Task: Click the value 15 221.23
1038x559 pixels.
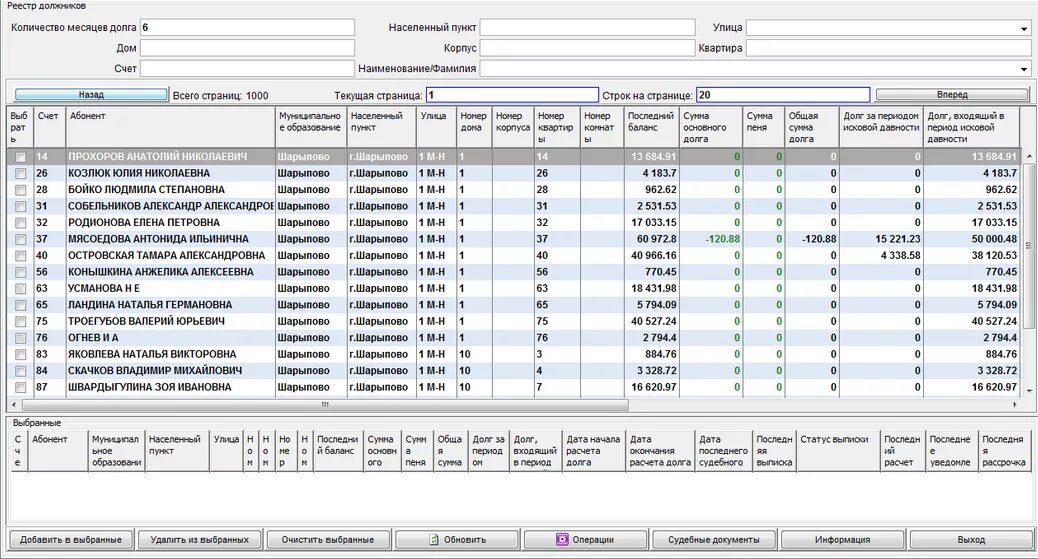Action: coord(898,239)
